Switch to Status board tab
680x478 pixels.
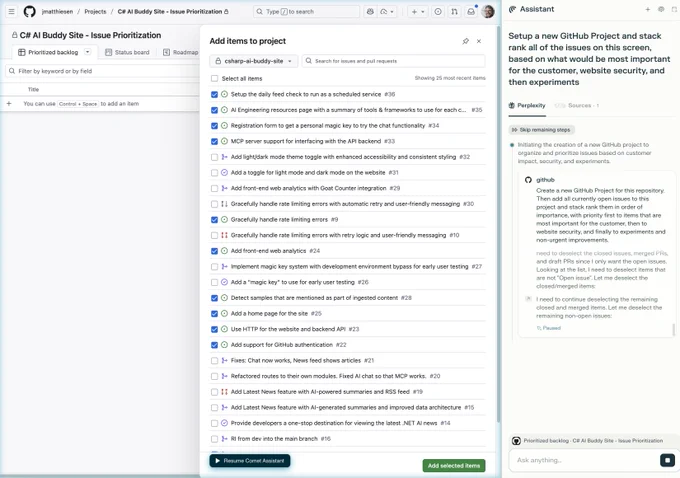coord(127,52)
